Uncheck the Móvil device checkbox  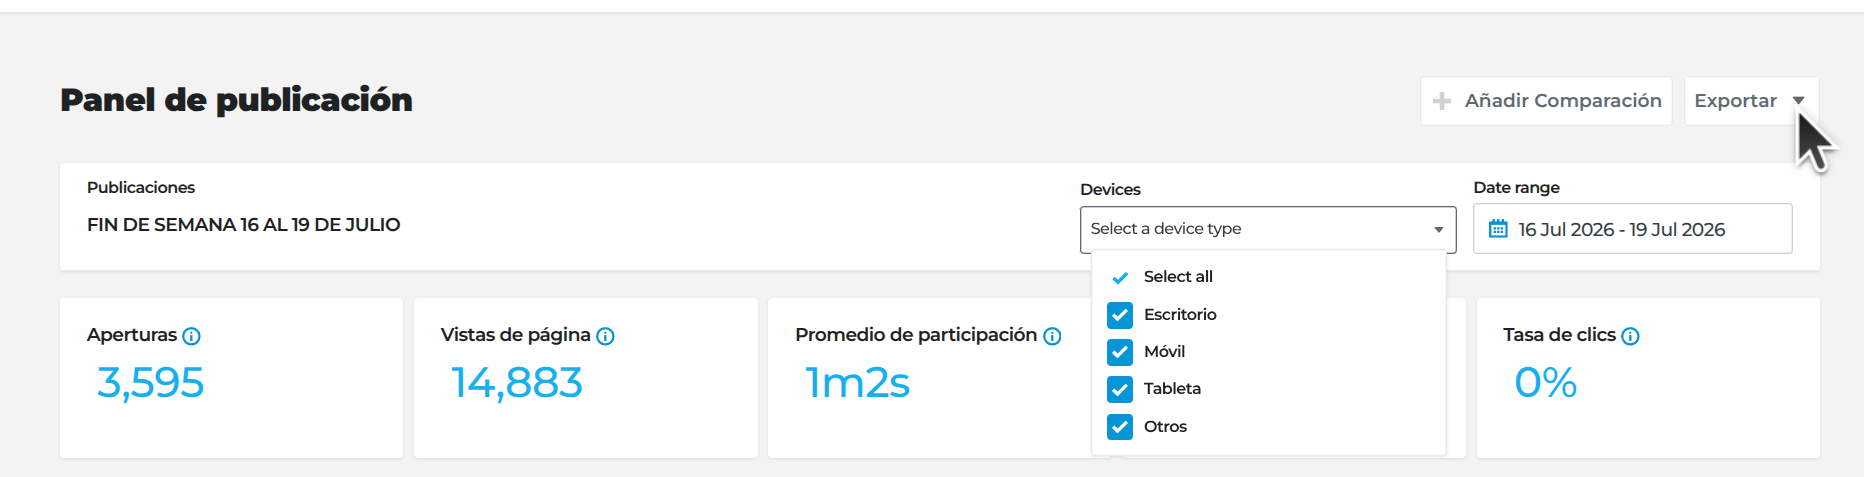pyautogui.click(x=1120, y=352)
